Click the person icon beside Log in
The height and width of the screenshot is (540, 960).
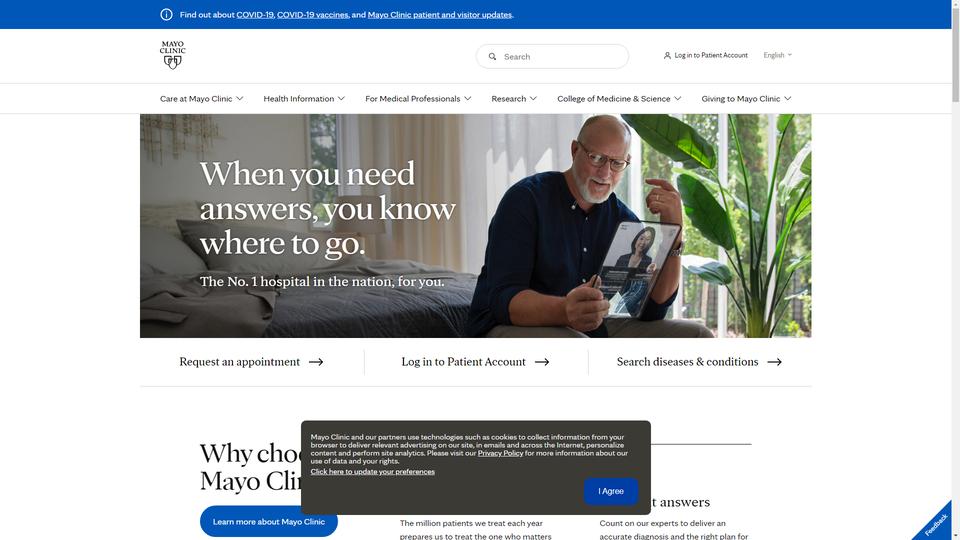(667, 55)
